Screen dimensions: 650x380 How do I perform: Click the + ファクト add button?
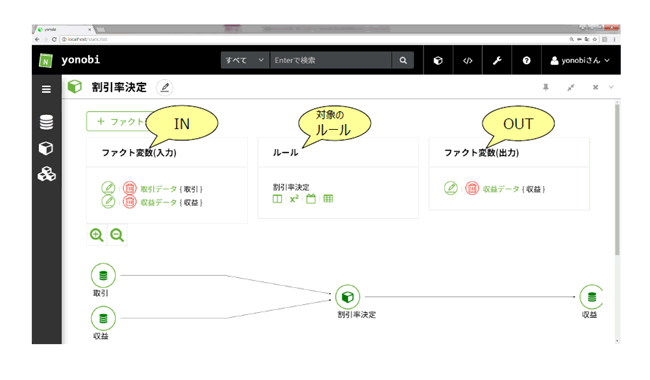click(120, 121)
